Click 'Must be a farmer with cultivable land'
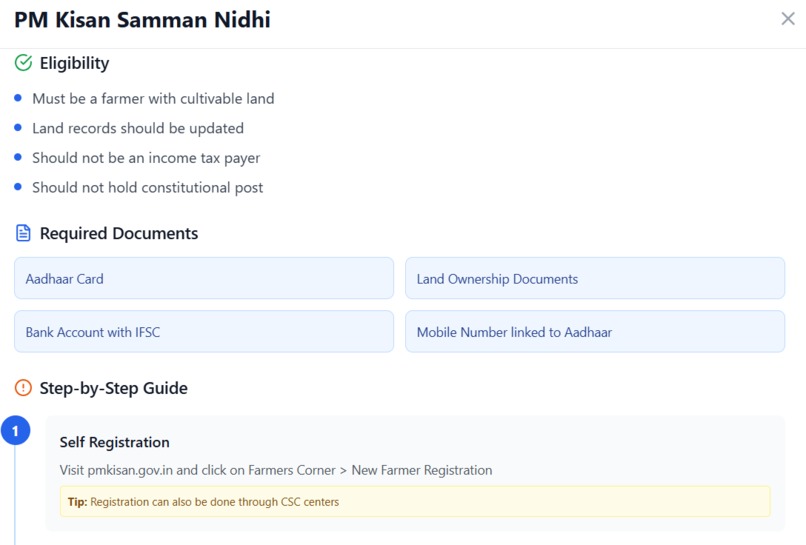806x545 pixels. pyautogui.click(x=153, y=98)
